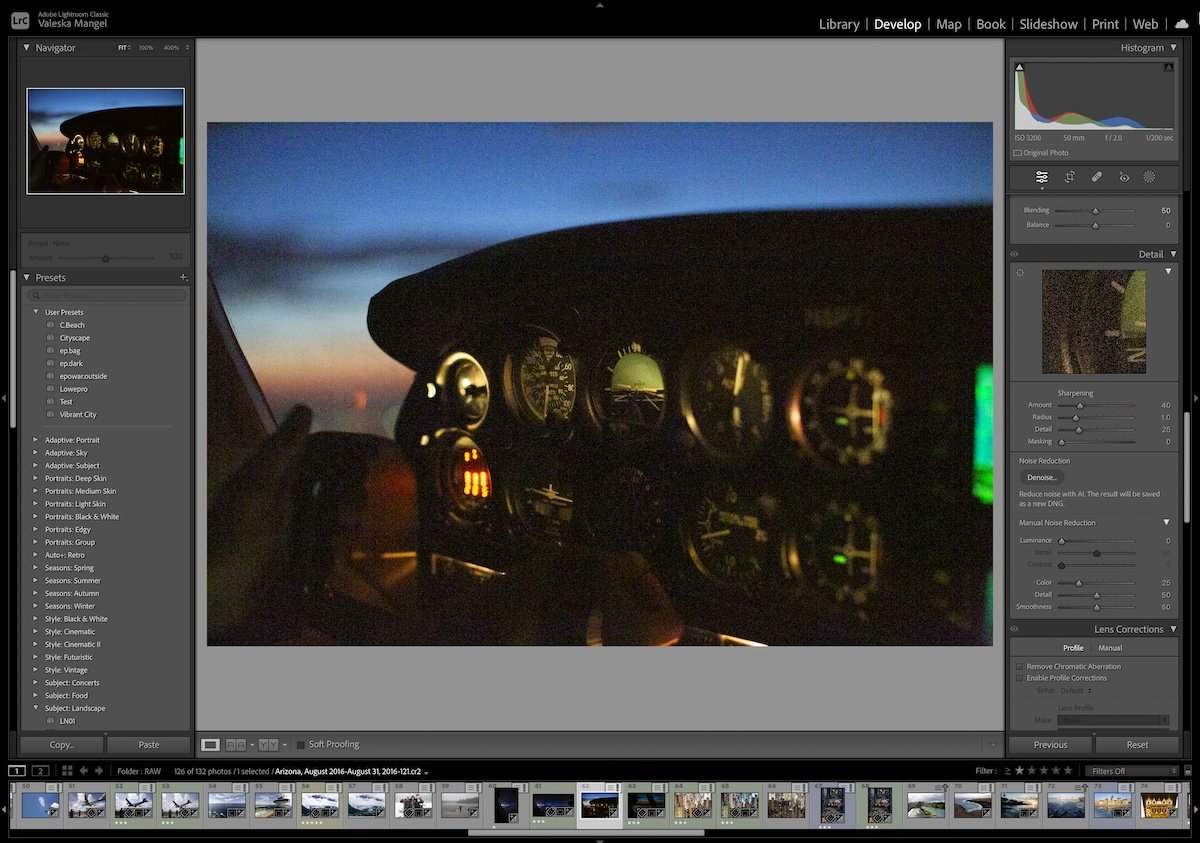
Task: Select the Crop Overlay tool
Action: coord(1069,176)
